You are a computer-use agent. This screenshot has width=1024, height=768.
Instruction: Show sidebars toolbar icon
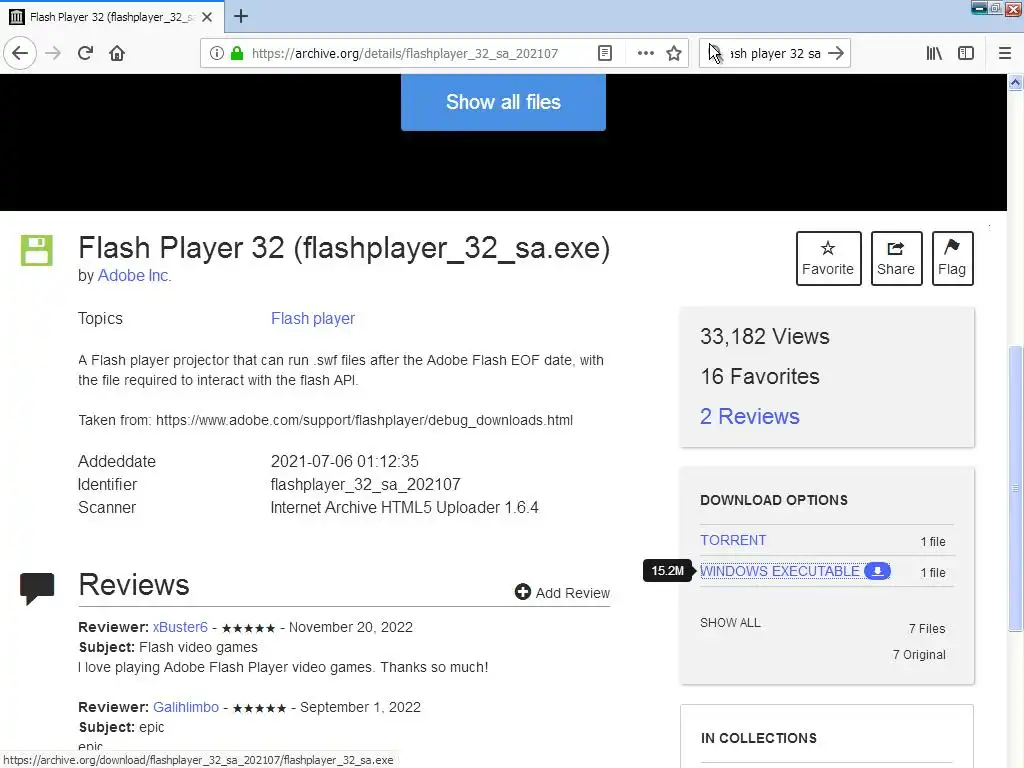coord(966,53)
